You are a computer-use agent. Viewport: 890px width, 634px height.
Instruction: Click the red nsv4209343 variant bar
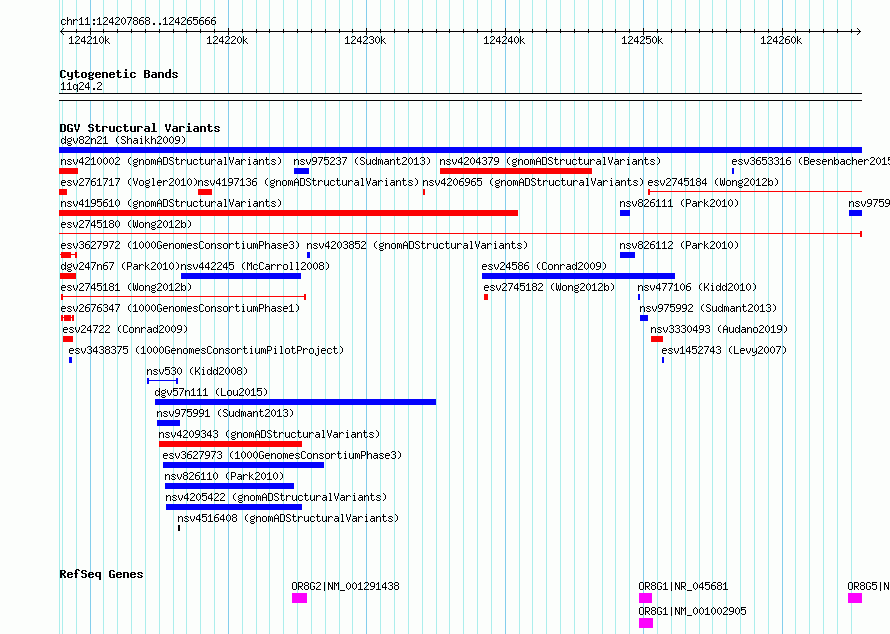click(230, 444)
